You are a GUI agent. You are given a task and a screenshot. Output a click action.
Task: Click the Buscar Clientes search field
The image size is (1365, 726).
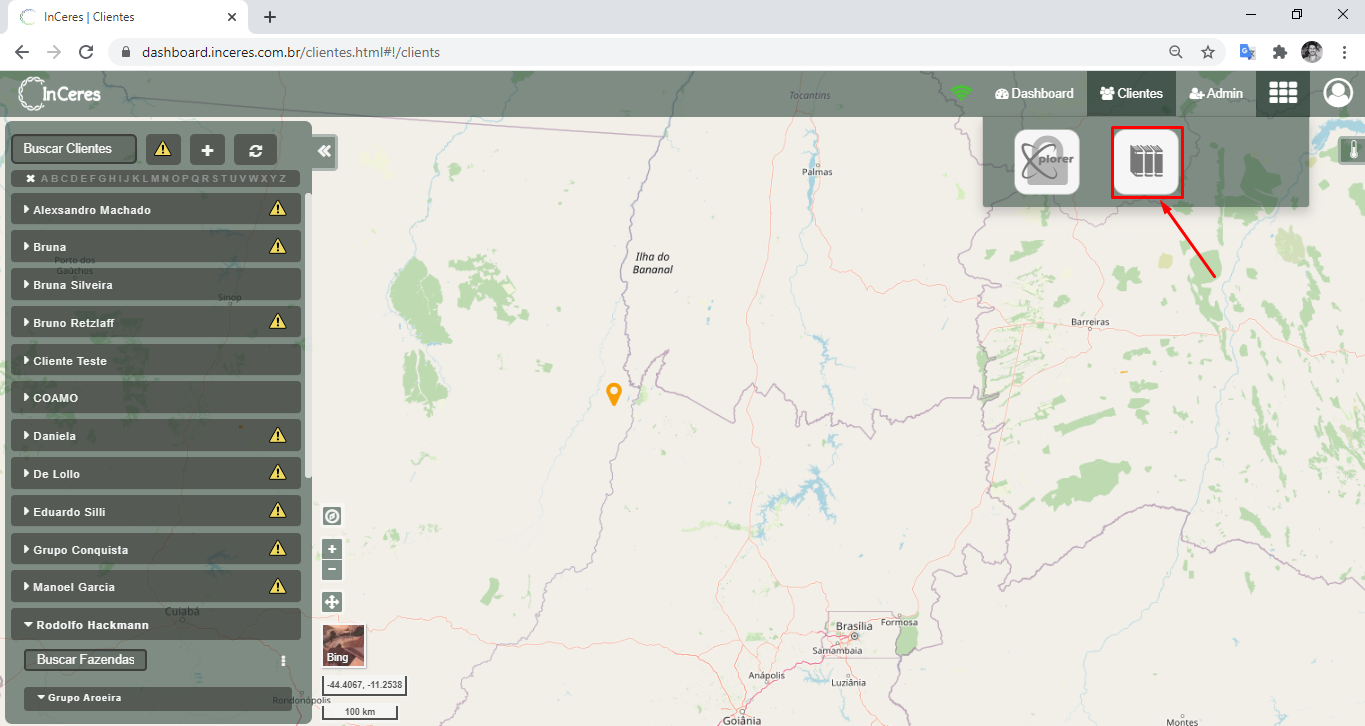[x=74, y=149]
